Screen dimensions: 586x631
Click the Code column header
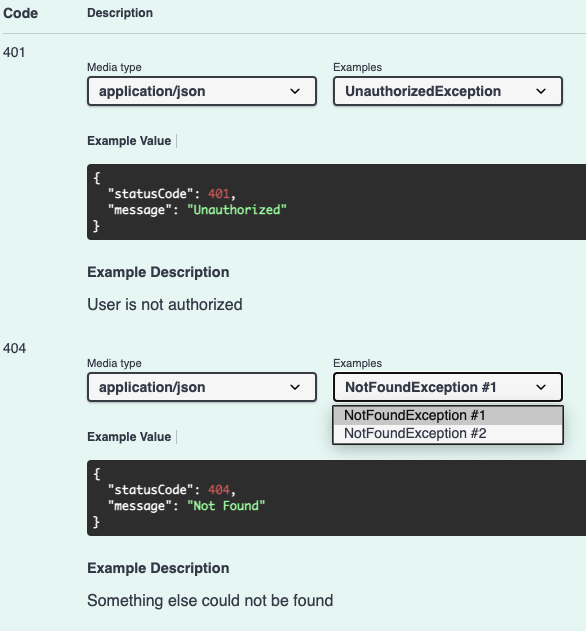pyautogui.click(x=21, y=13)
